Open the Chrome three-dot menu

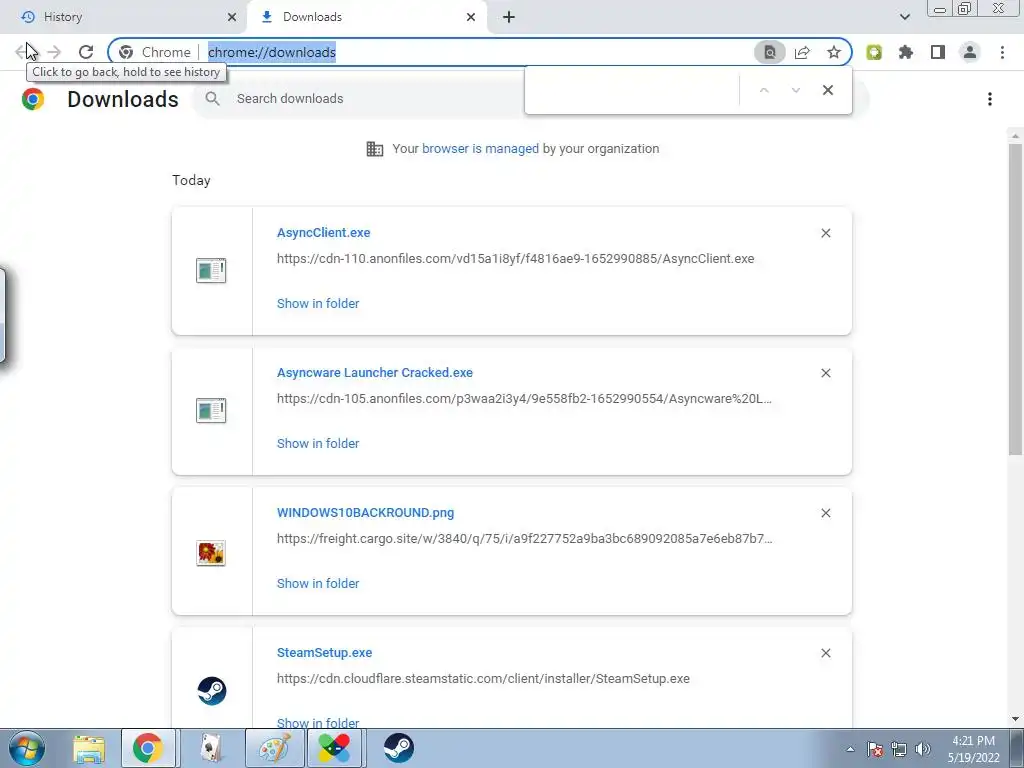point(1002,52)
